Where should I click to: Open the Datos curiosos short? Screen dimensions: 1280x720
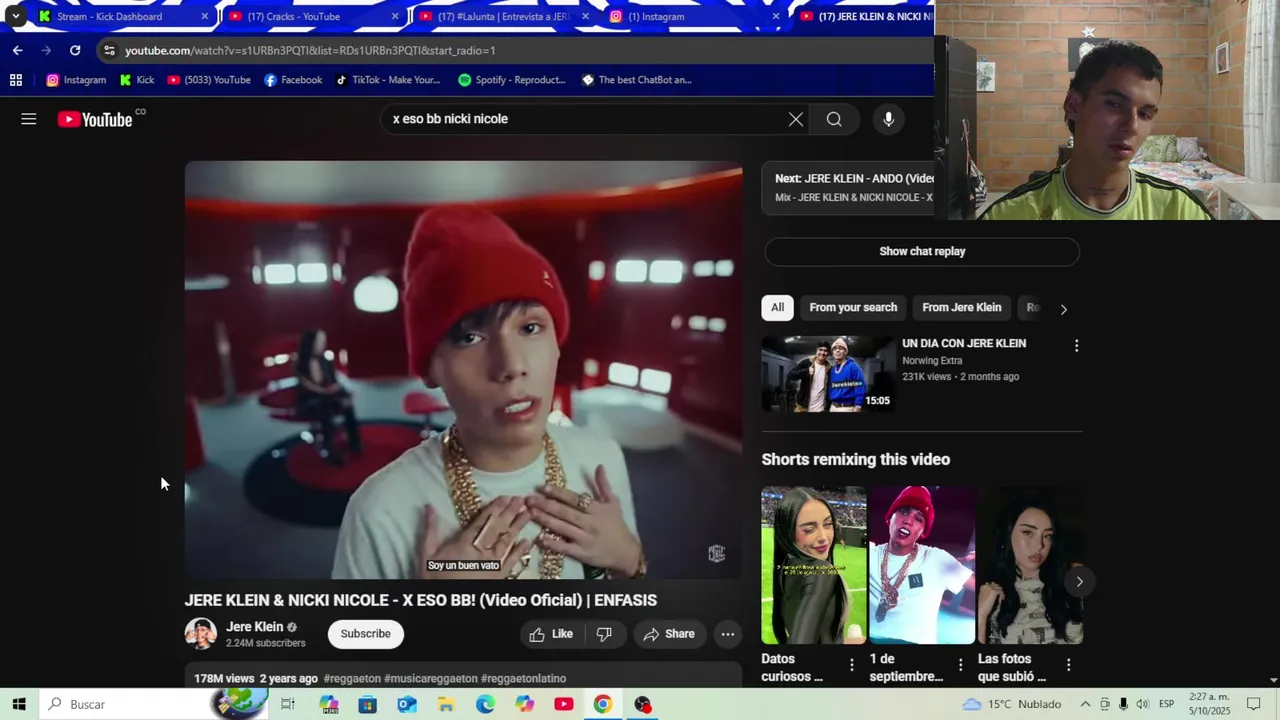[814, 565]
